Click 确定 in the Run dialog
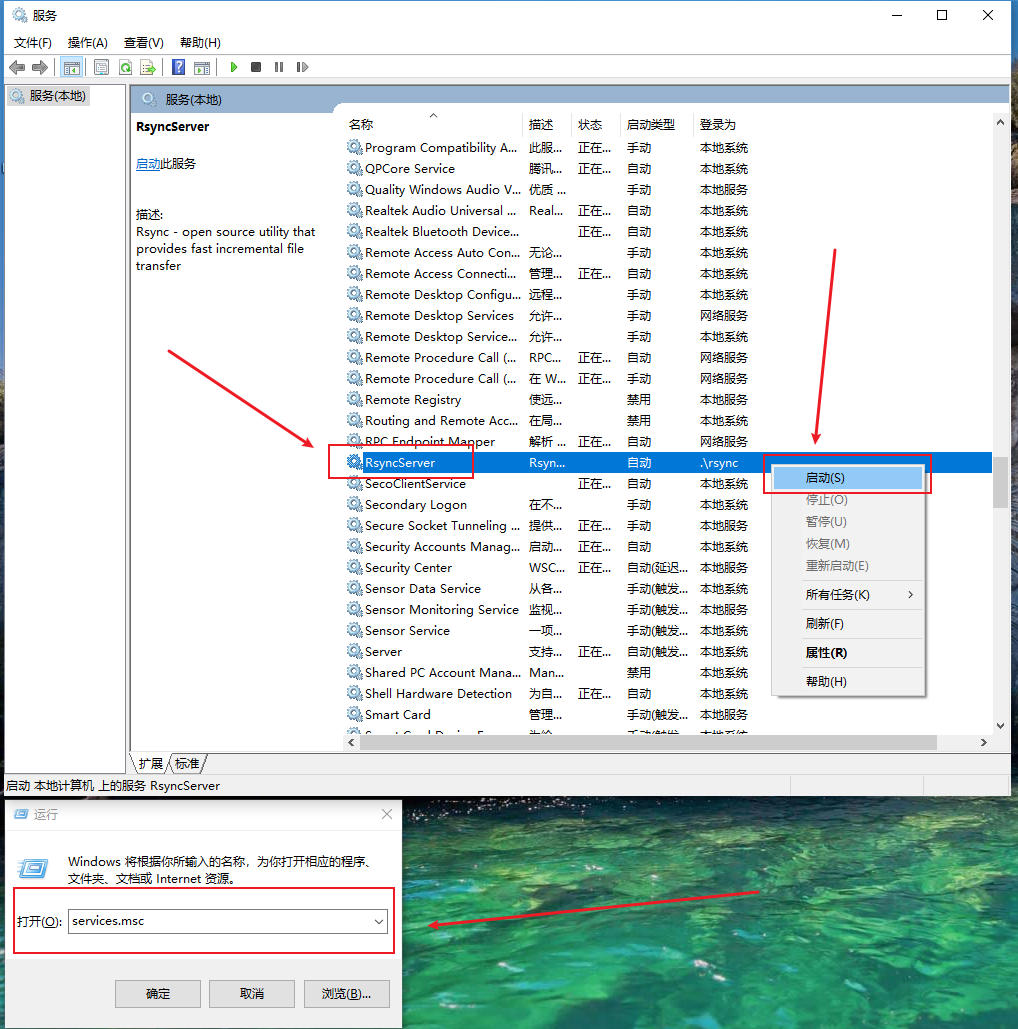 (x=158, y=994)
